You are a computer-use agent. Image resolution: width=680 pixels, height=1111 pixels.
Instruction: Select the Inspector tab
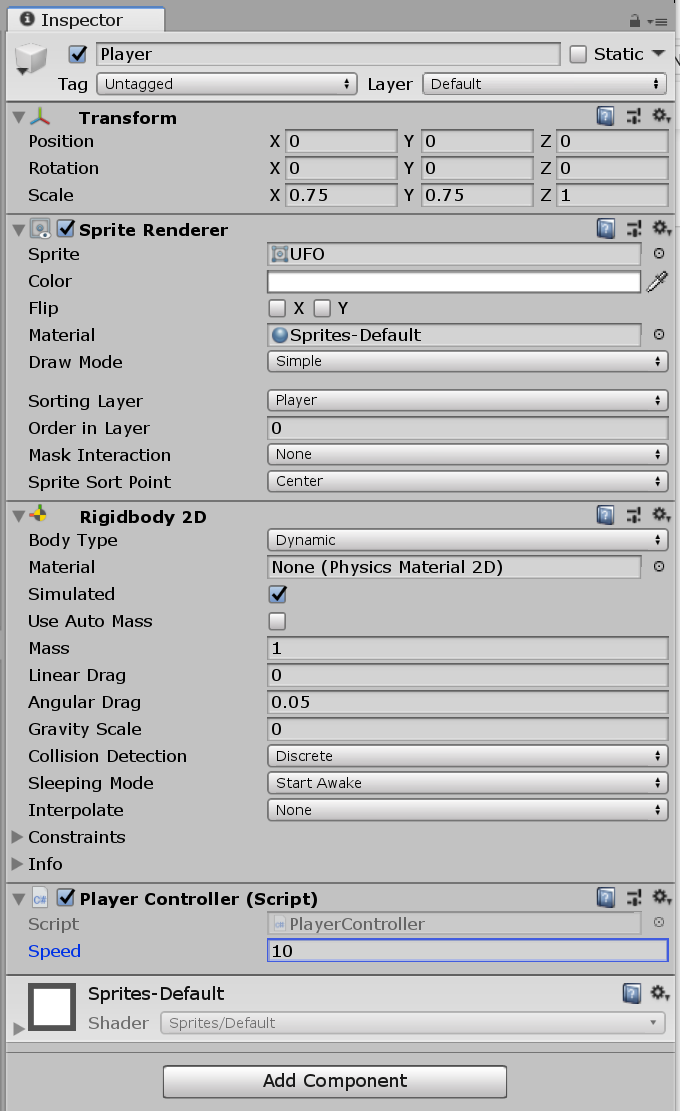pyautogui.click(x=86, y=20)
